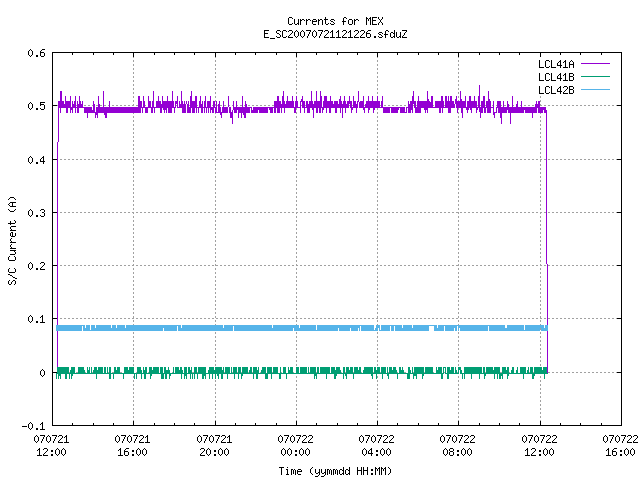Click the y-axis tick value 0.5
The height and width of the screenshot is (480, 640).
[x=36, y=106]
